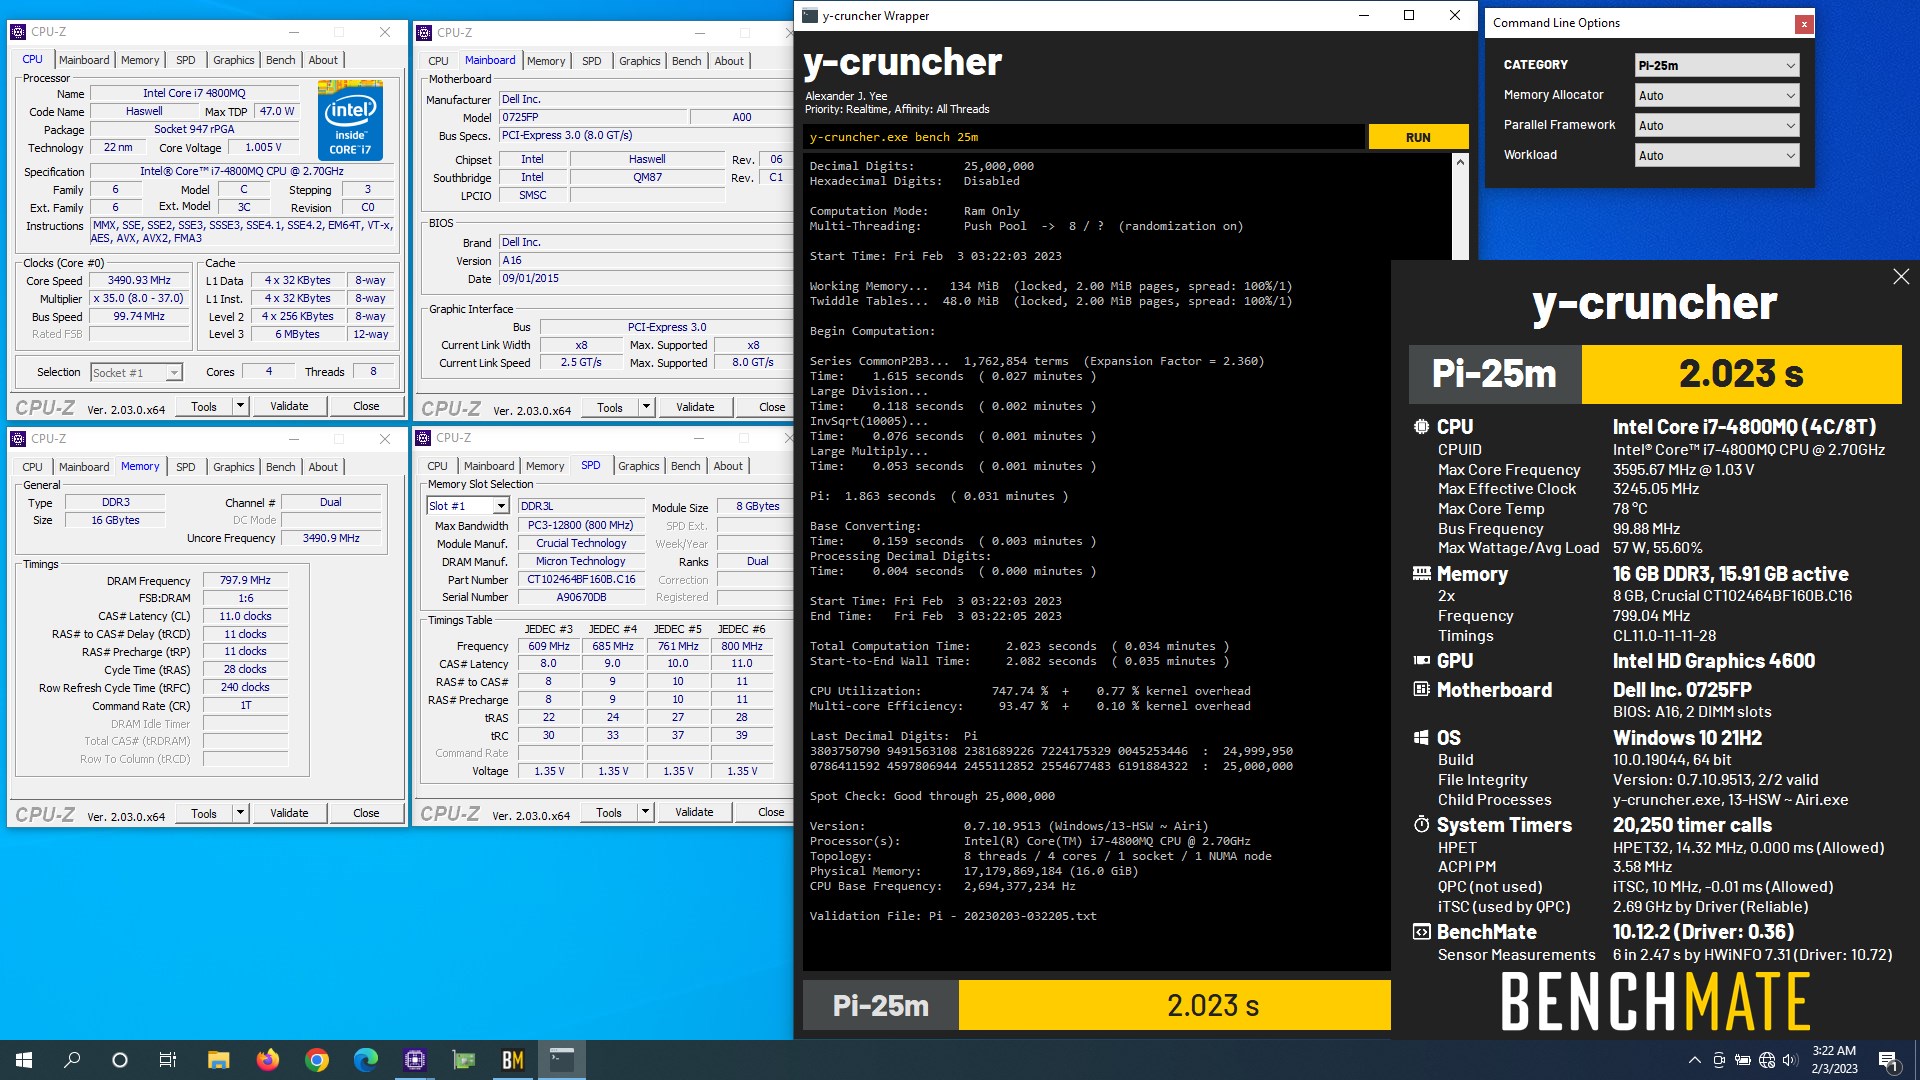Expand Tools arrow in SPD tab window
The image size is (1920, 1080).
coord(645,812)
